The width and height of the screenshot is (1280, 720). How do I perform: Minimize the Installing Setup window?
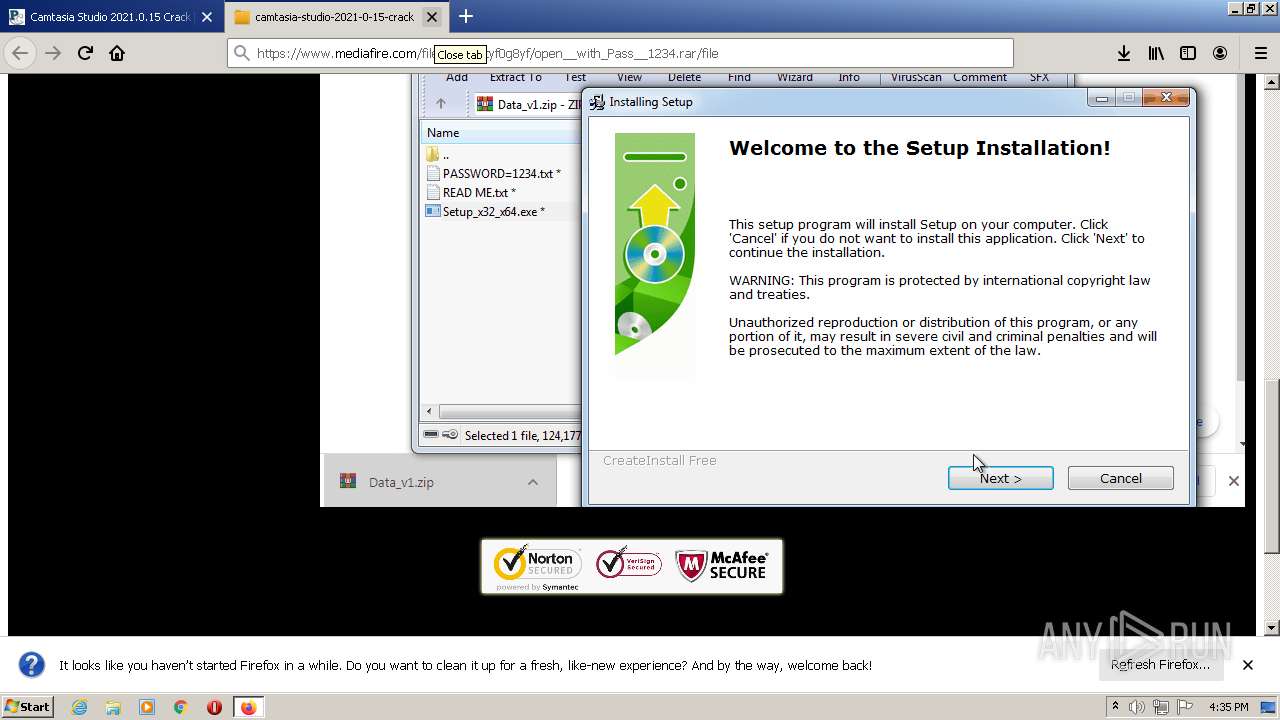coord(1103,98)
